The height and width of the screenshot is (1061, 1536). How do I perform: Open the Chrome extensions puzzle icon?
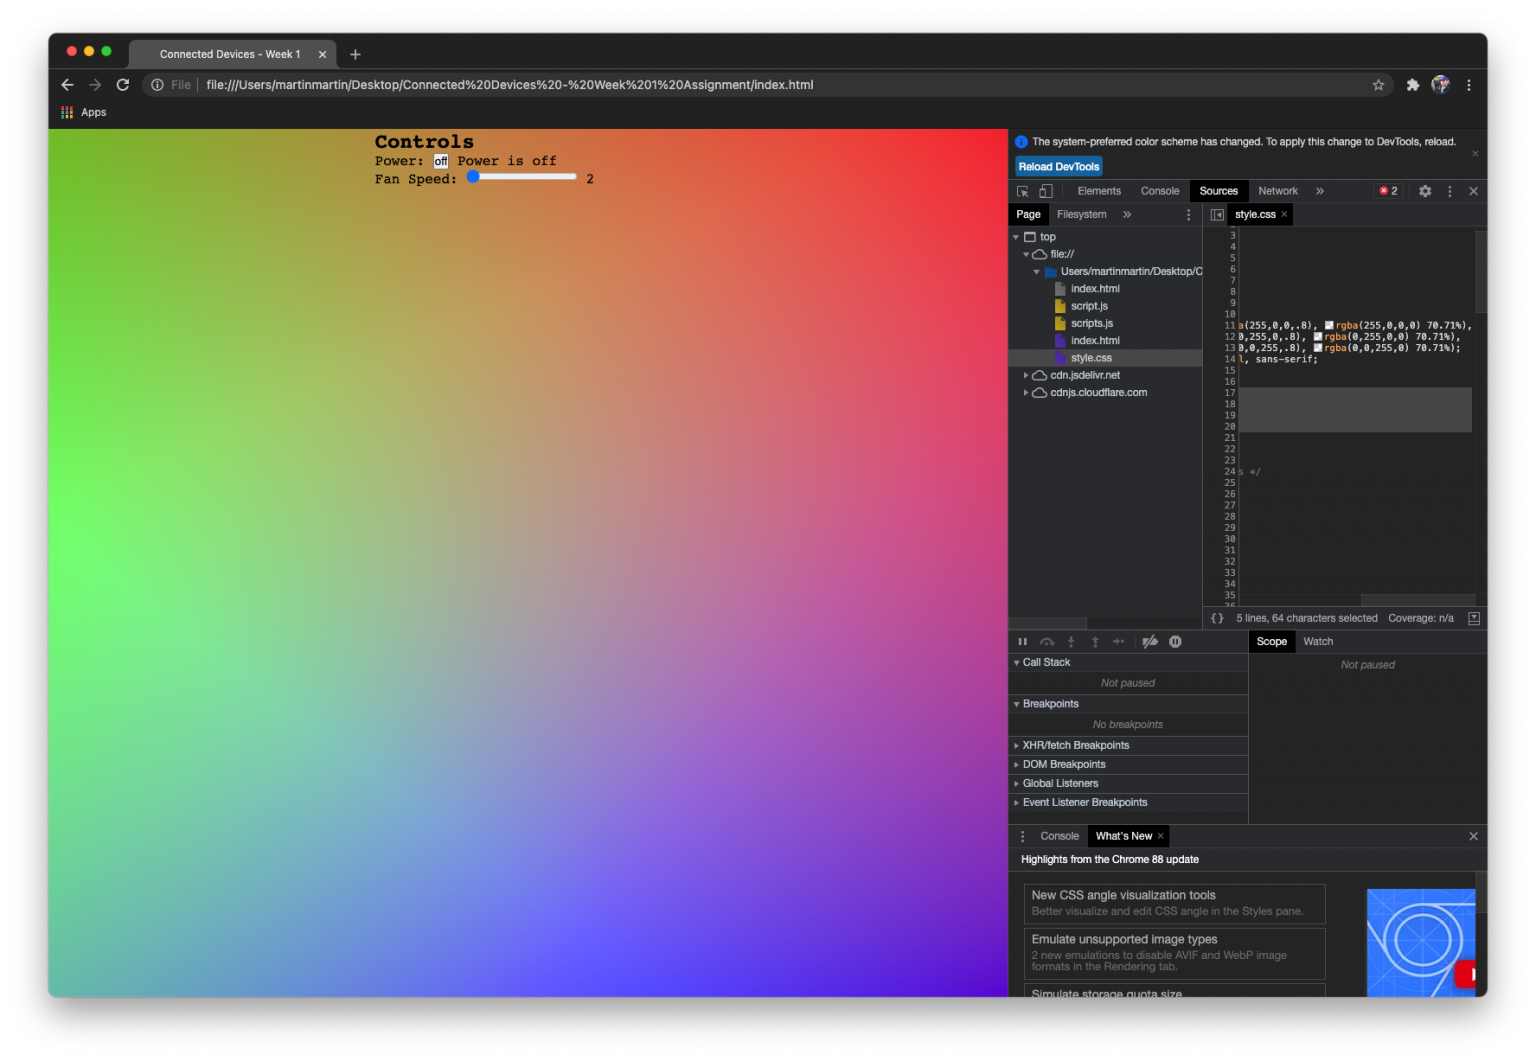click(x=1412, y=85)
